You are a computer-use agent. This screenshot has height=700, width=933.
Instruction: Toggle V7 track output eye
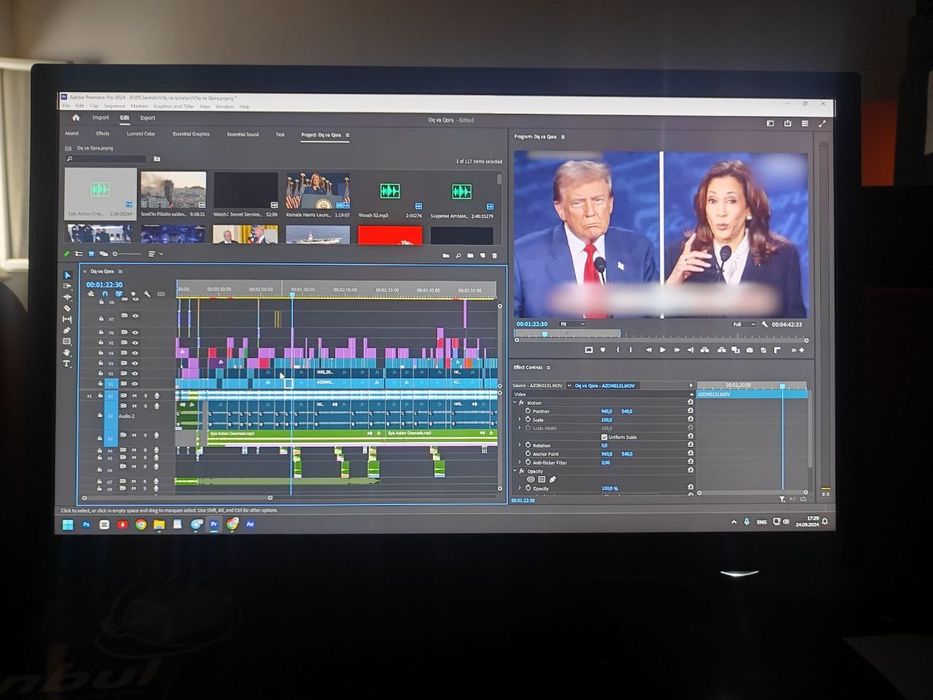136,315
